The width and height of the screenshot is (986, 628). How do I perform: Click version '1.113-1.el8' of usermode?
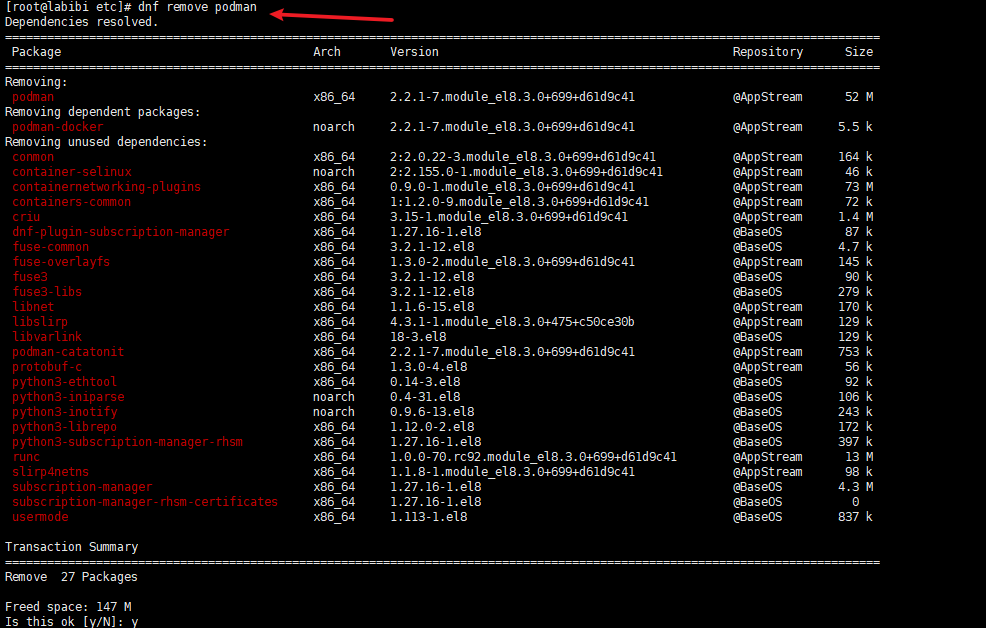coord(429,517)
